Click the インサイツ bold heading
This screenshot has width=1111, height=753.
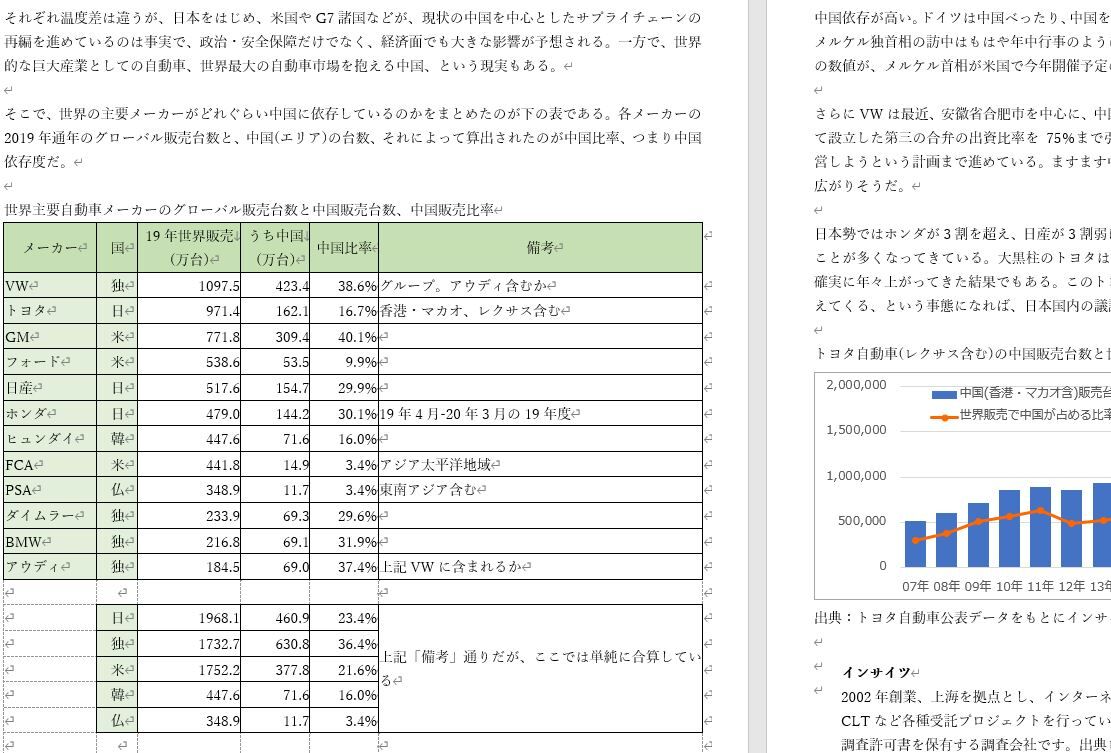coord(876,672)
